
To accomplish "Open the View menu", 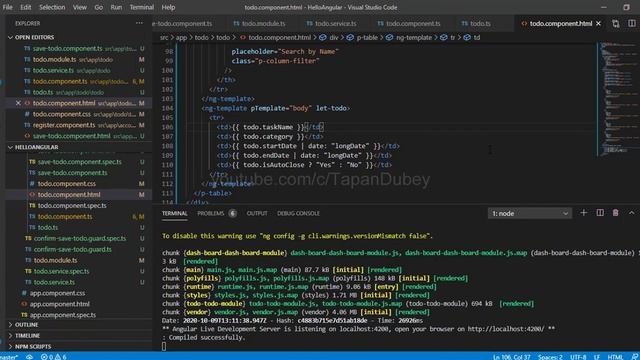I will click(80, 7).
